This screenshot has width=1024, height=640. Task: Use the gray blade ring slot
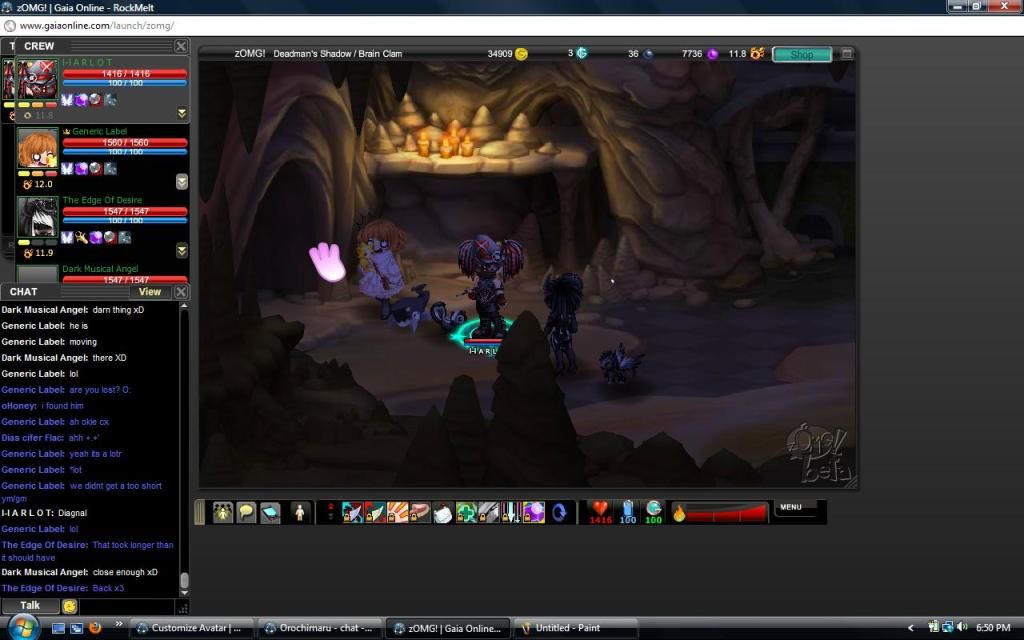coord(488,513)
